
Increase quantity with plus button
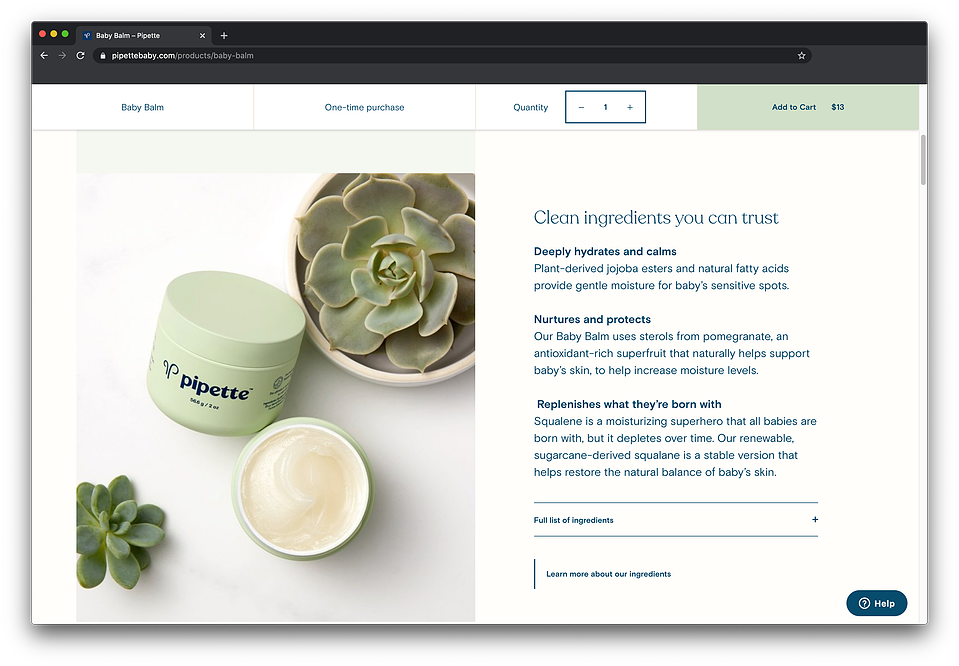tap(629, 107)
